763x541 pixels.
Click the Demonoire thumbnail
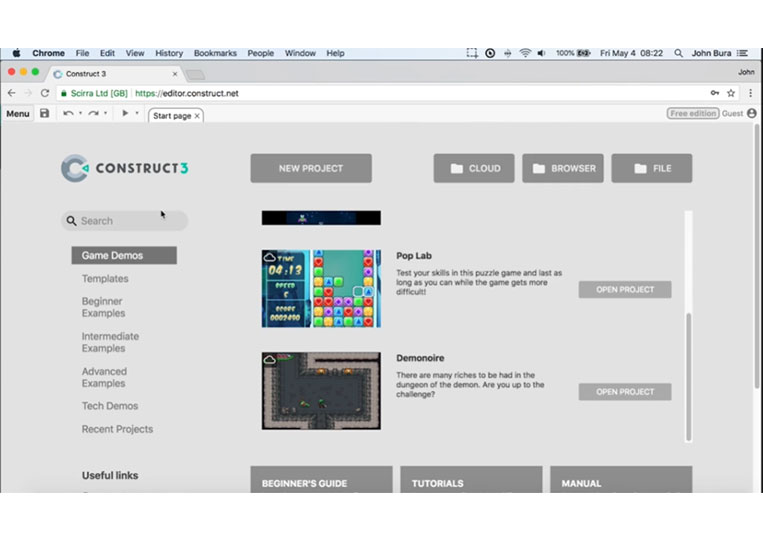click(x=321, y=391)
